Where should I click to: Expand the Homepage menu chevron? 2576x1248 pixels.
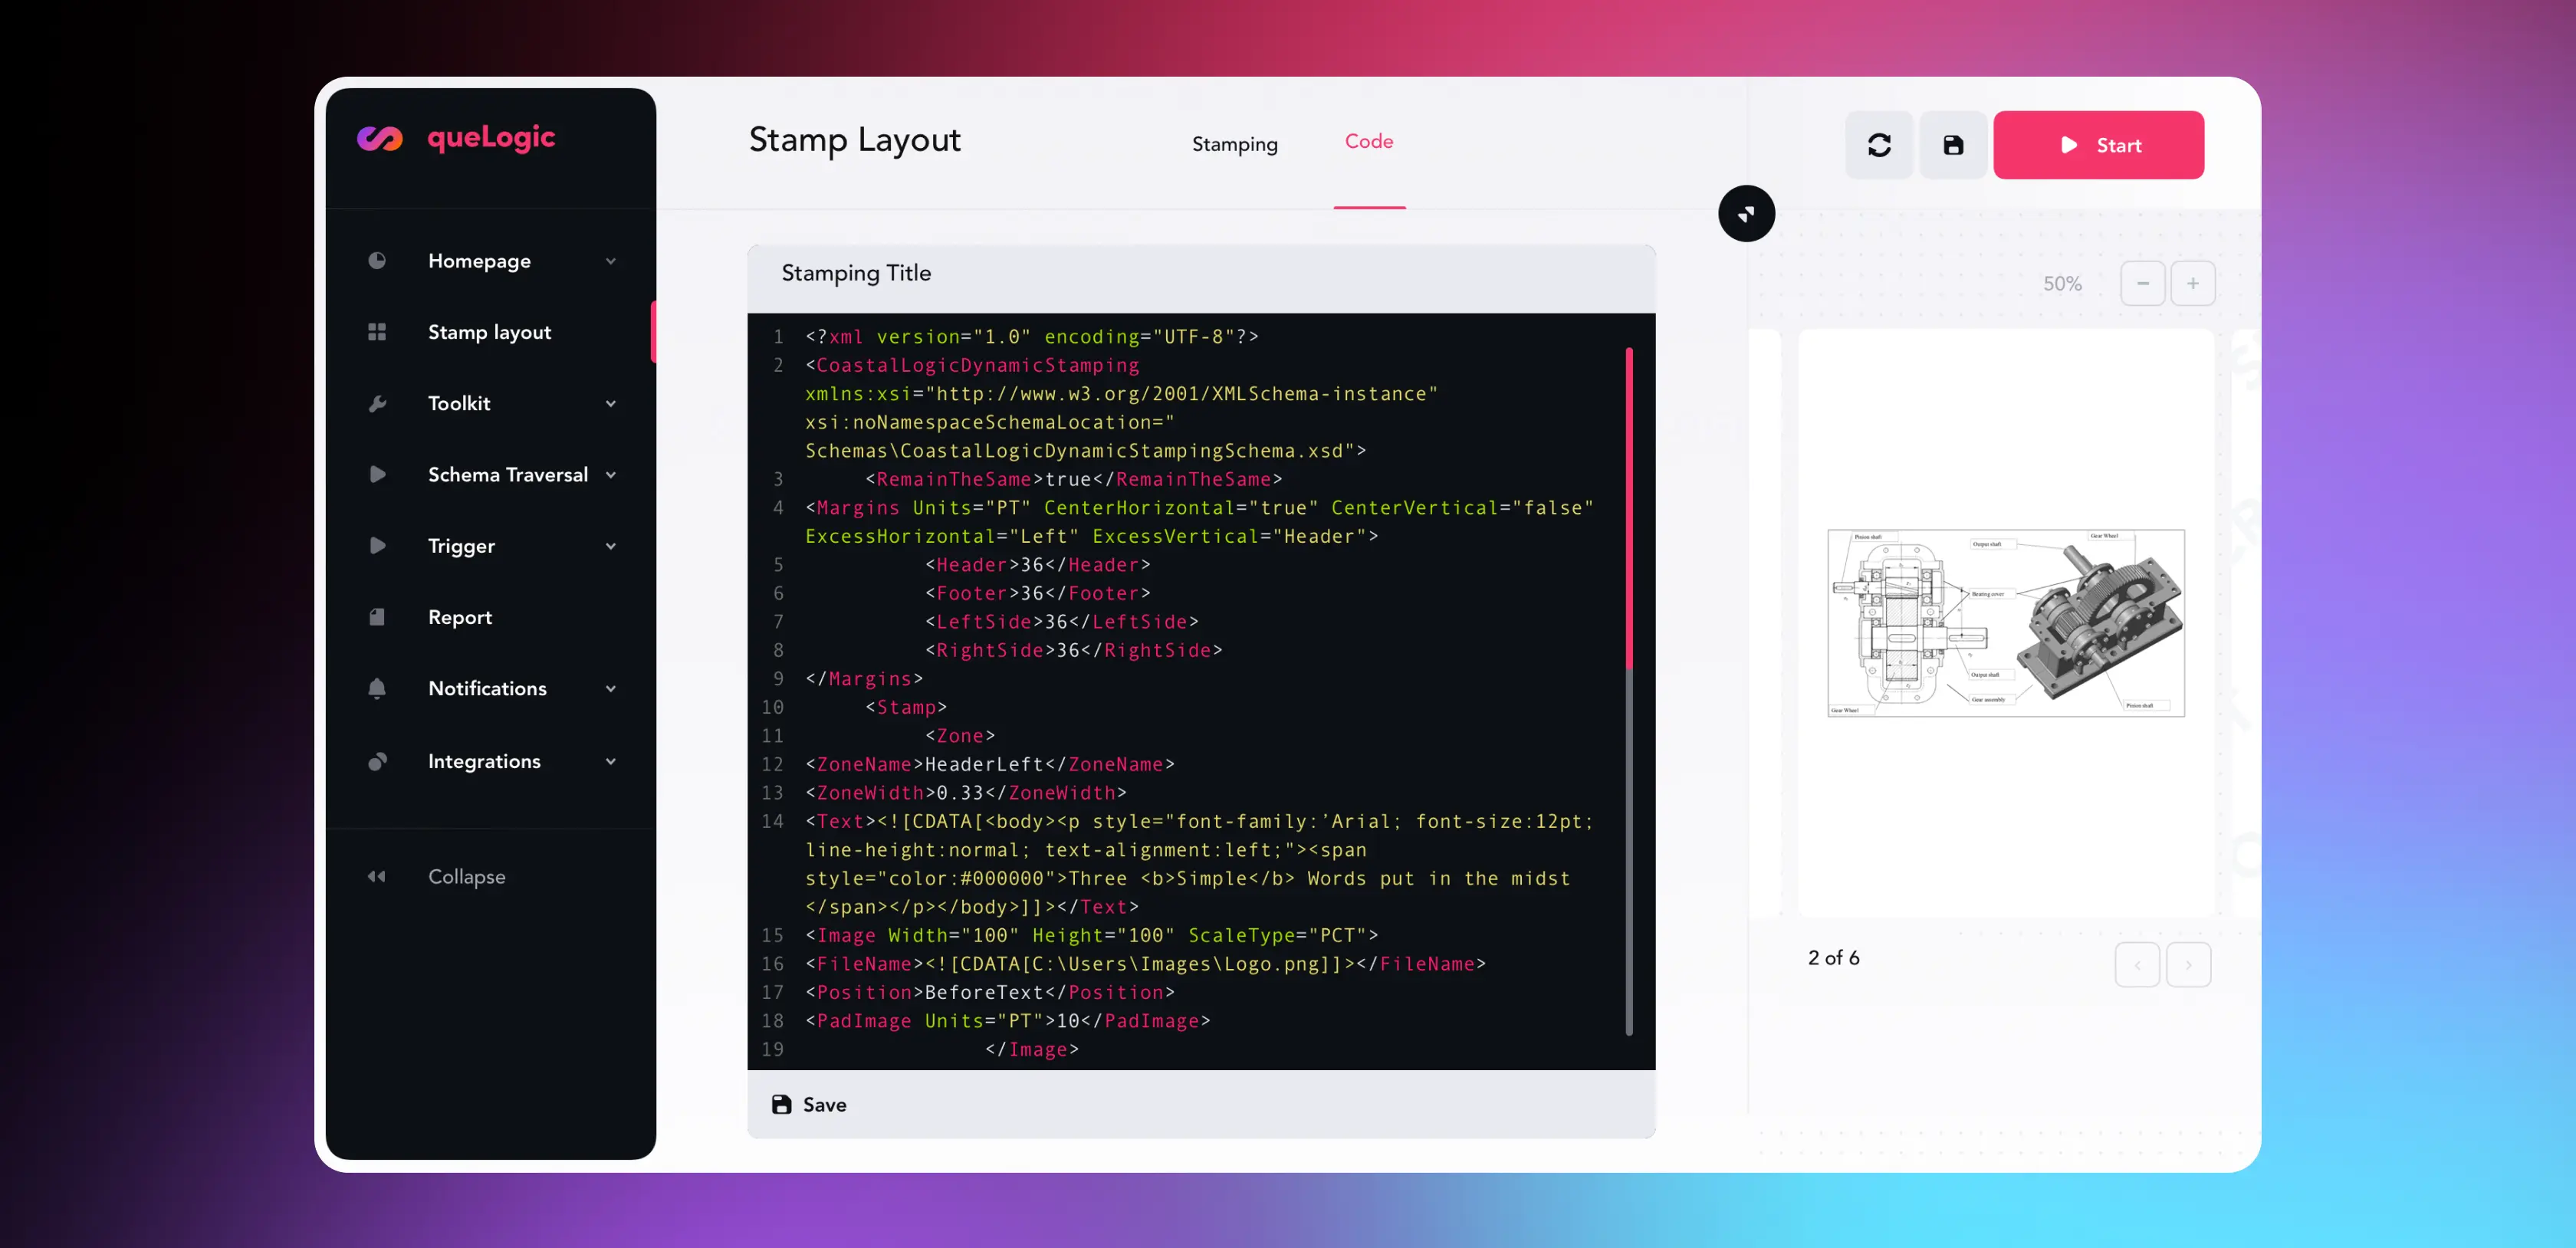[610, 261]
